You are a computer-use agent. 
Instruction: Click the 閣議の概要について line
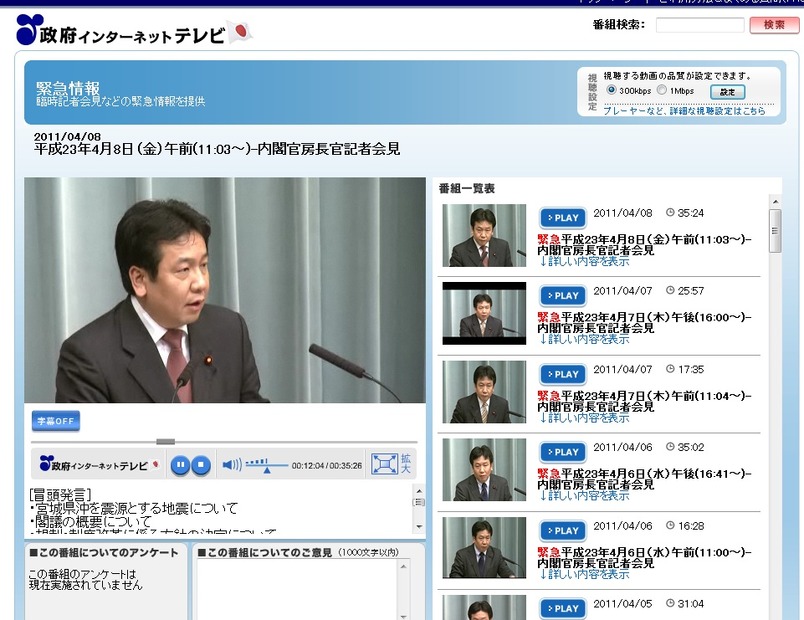click(x=91, y=522)
